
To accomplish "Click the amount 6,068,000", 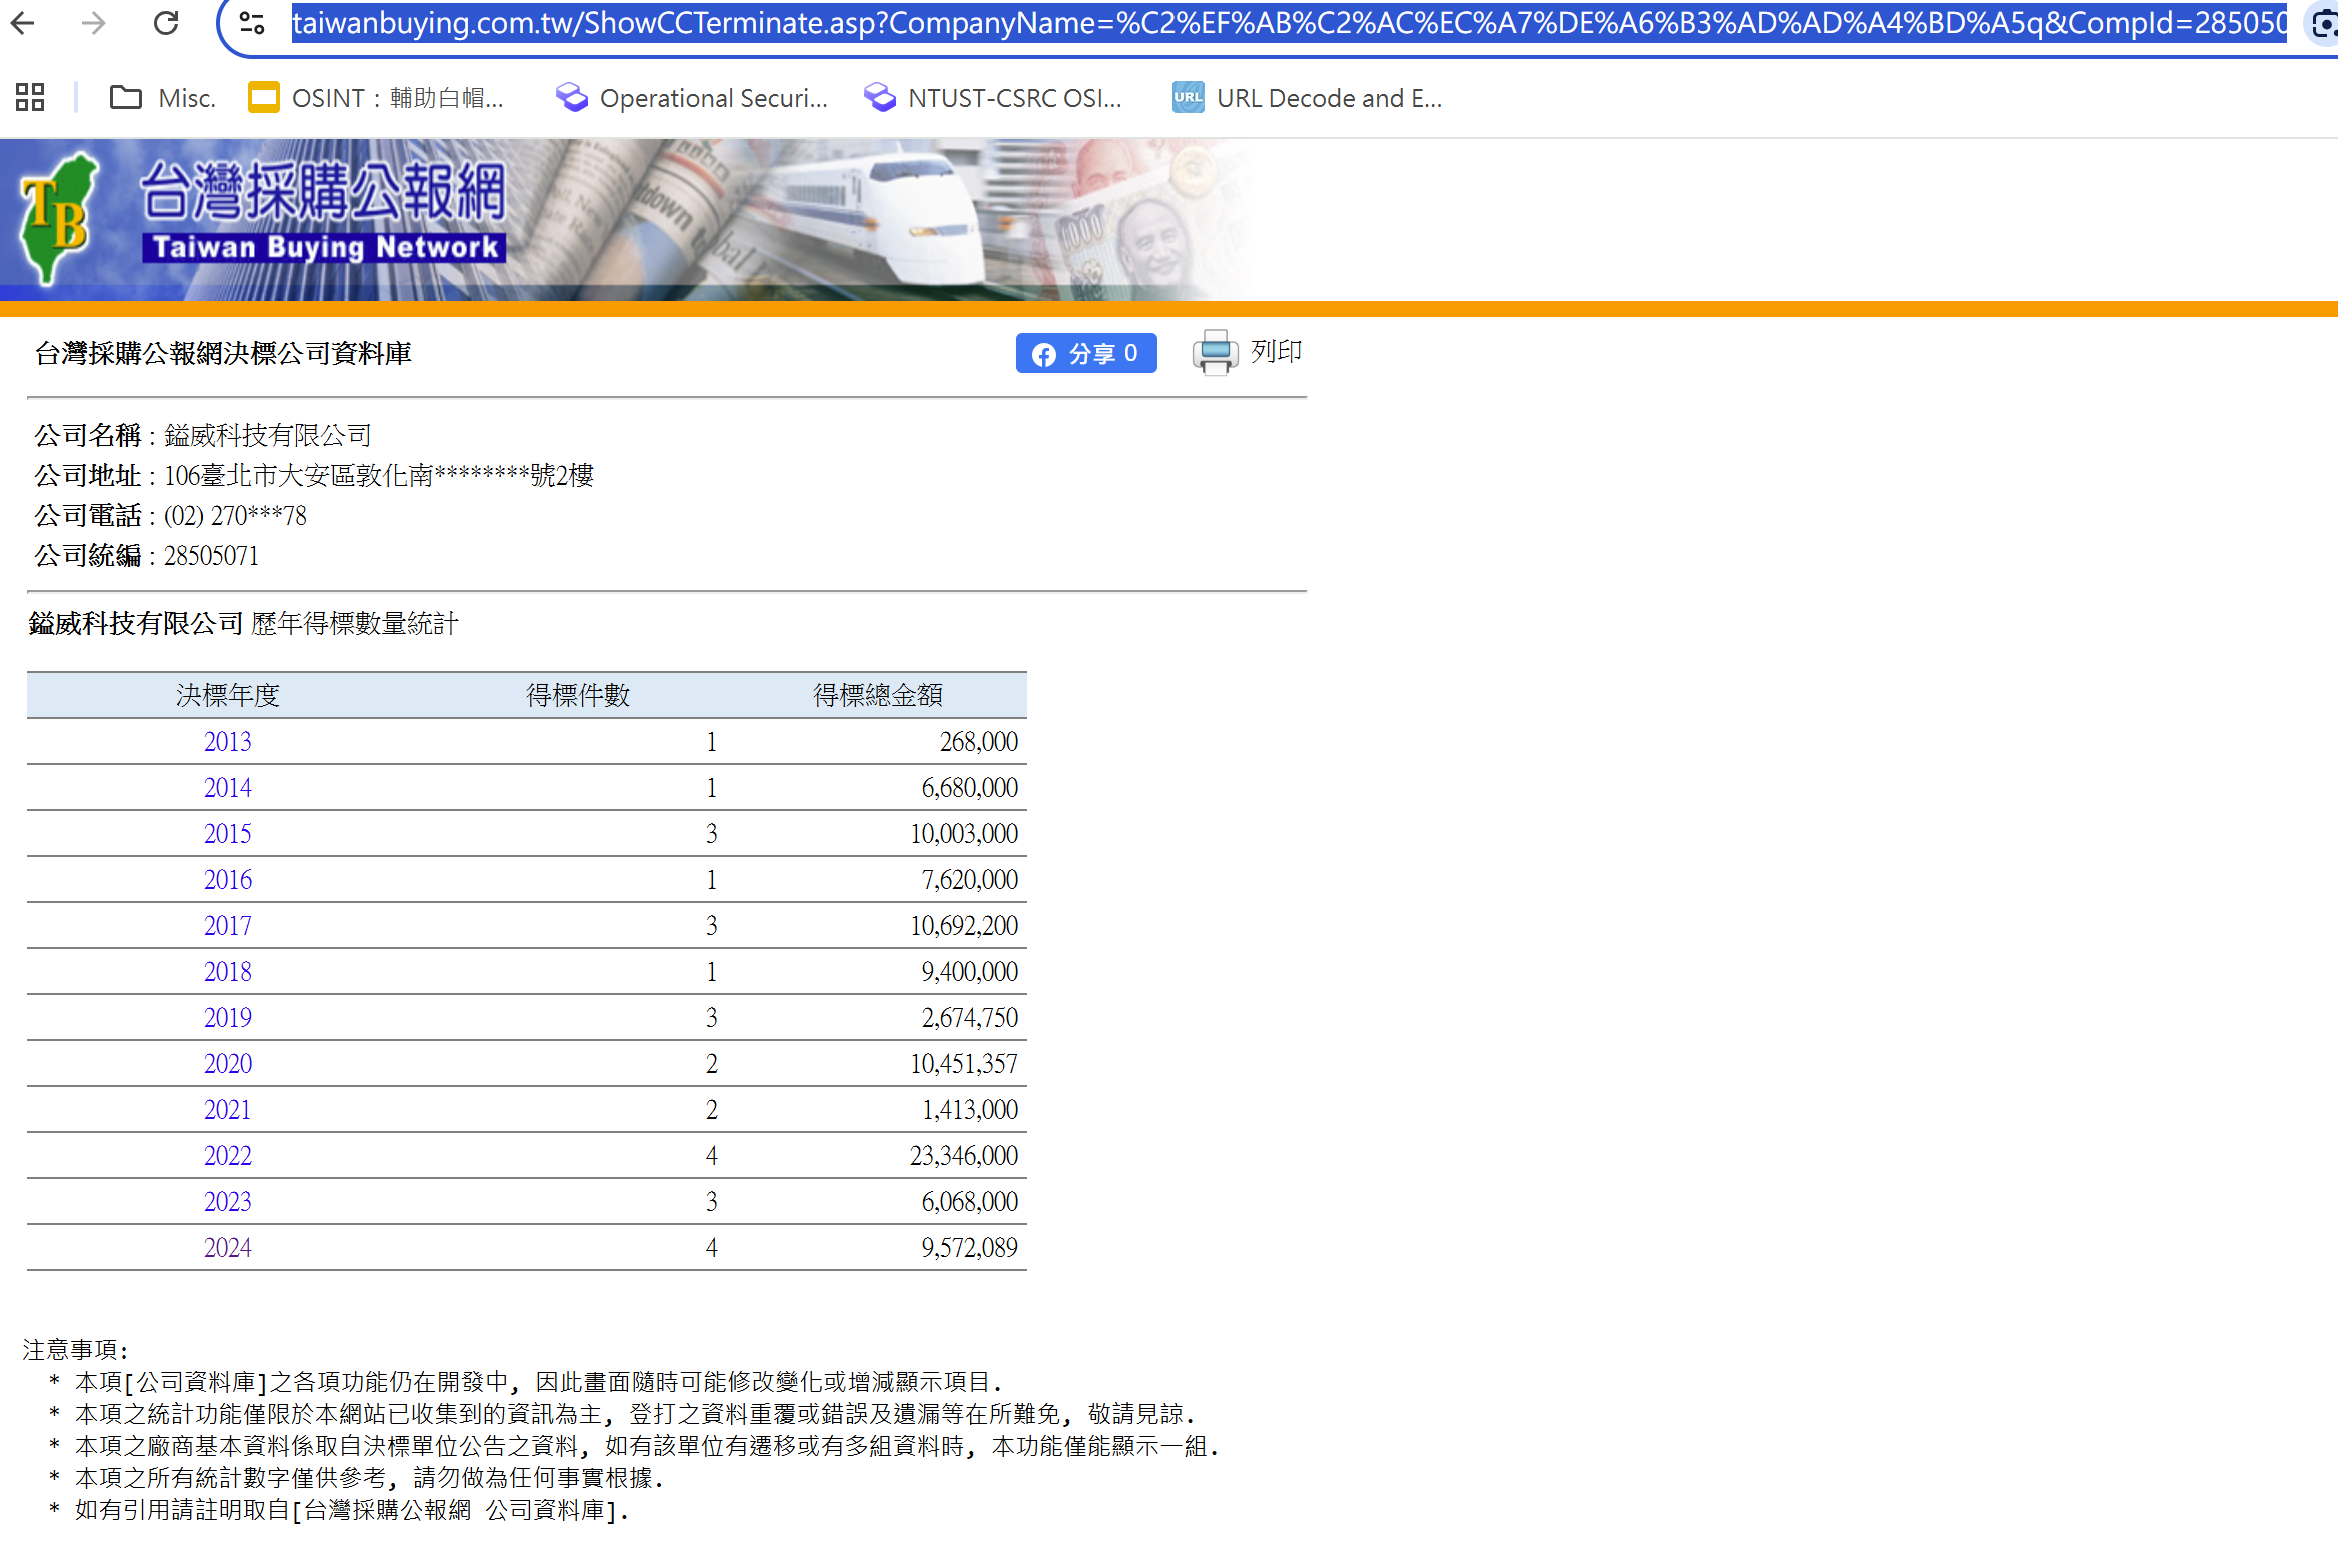I will [970, 1202].
